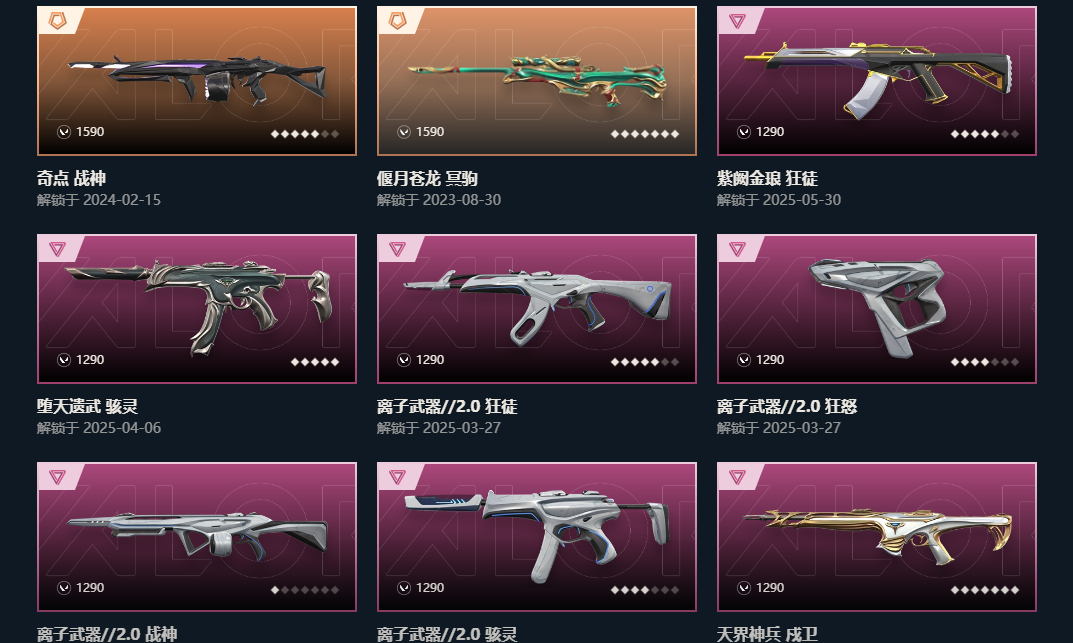Click the VP currency icon on 天界神兵 戍卫 card

(x=744, y=588)
